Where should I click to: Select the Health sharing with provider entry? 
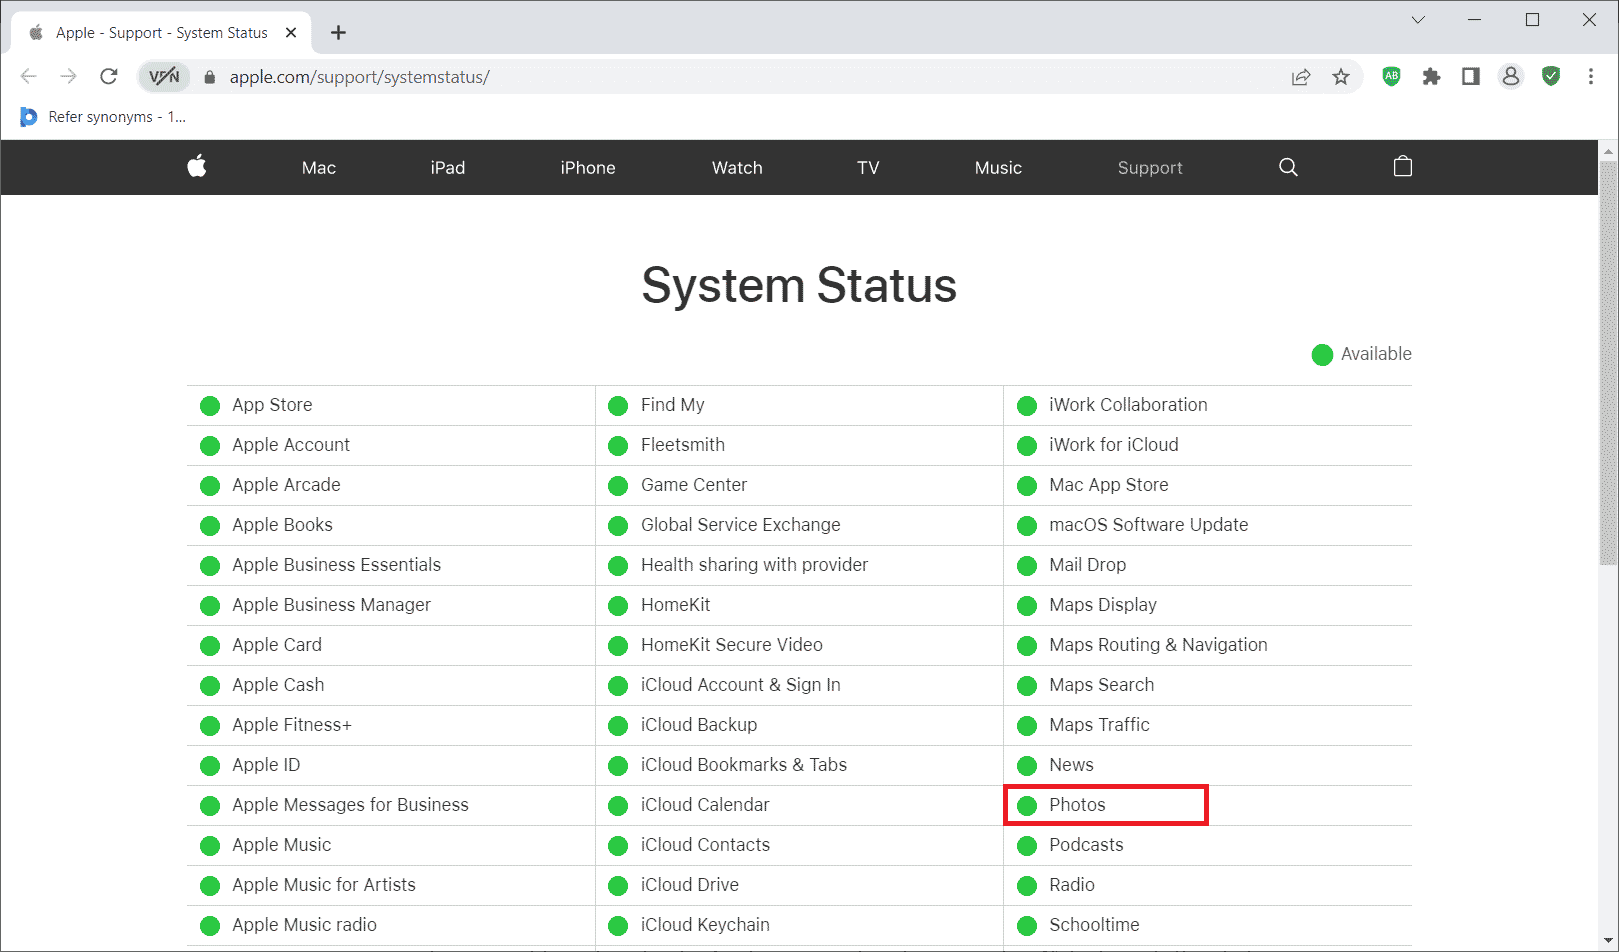point(754,565)
